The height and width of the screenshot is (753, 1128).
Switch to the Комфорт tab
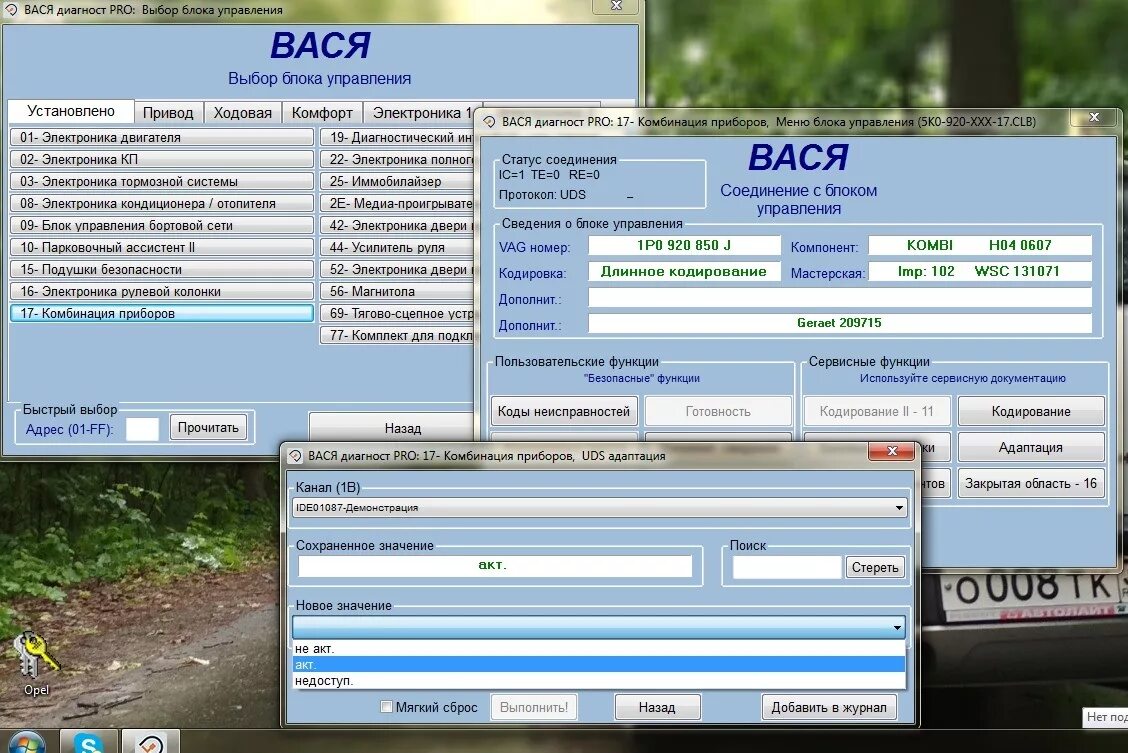(322, 113)
